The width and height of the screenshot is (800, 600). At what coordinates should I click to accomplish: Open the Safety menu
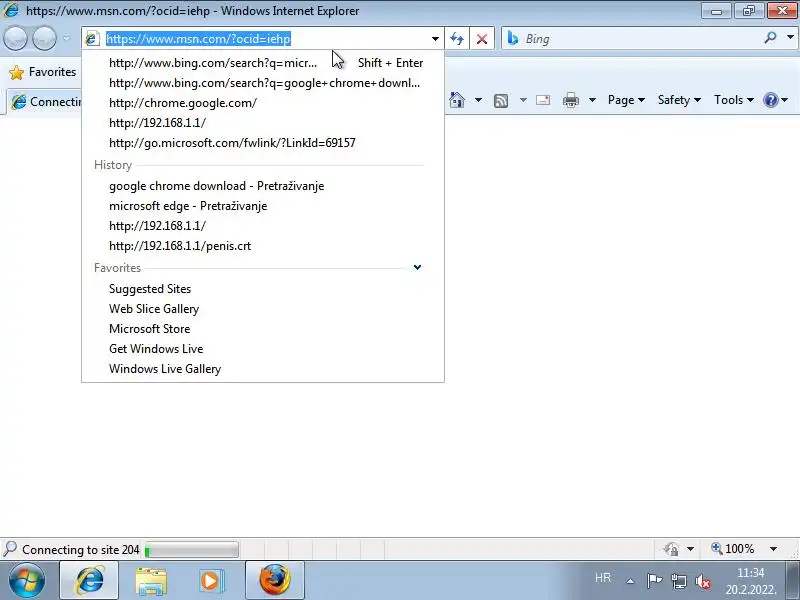[679, 100]
